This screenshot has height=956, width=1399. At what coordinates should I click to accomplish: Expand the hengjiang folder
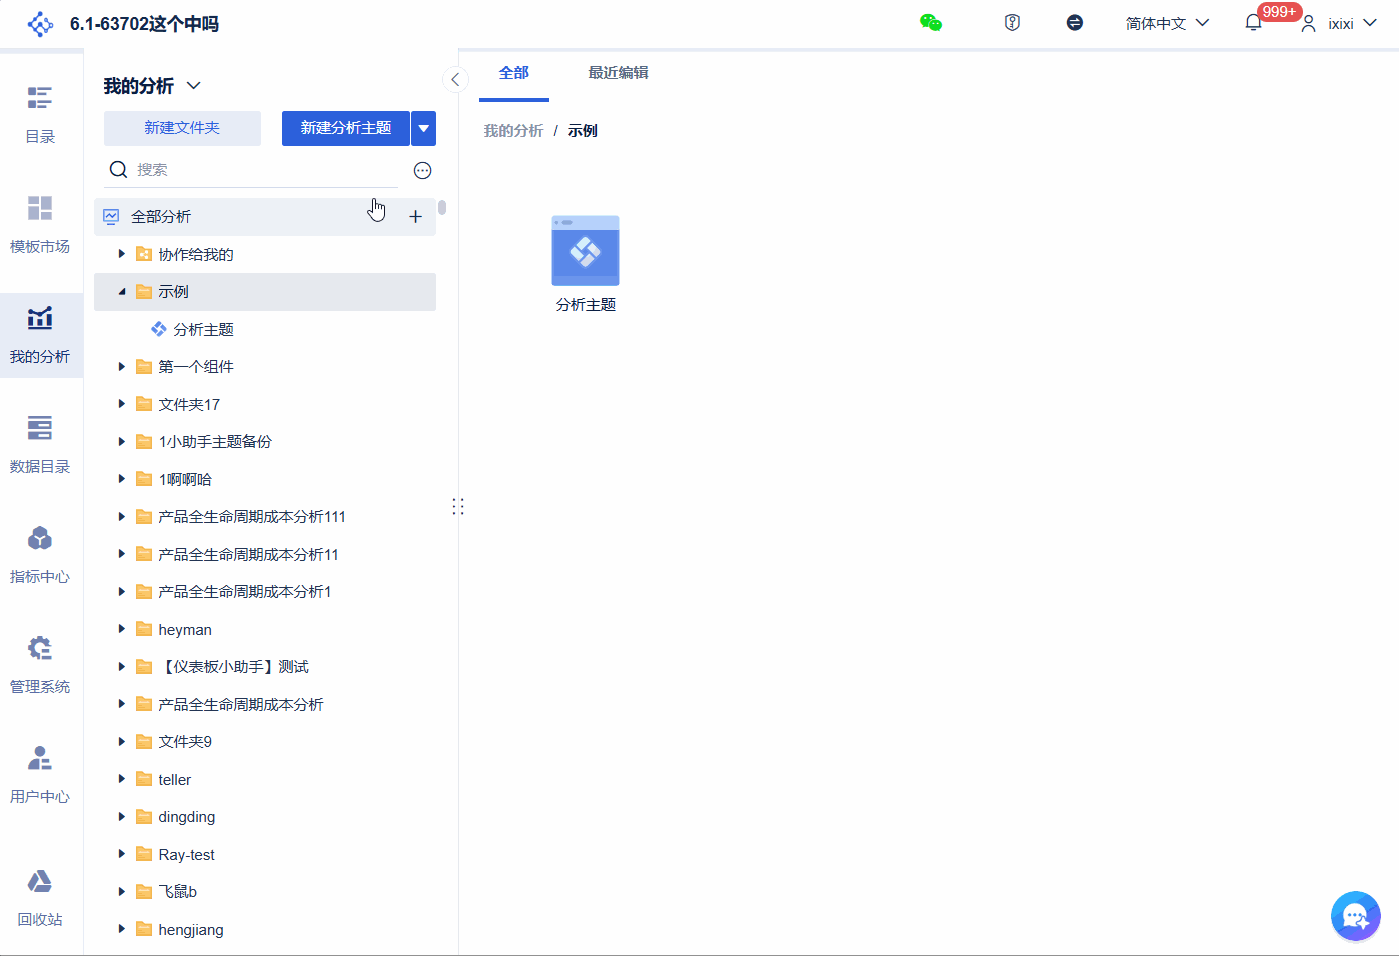(122, 929)
